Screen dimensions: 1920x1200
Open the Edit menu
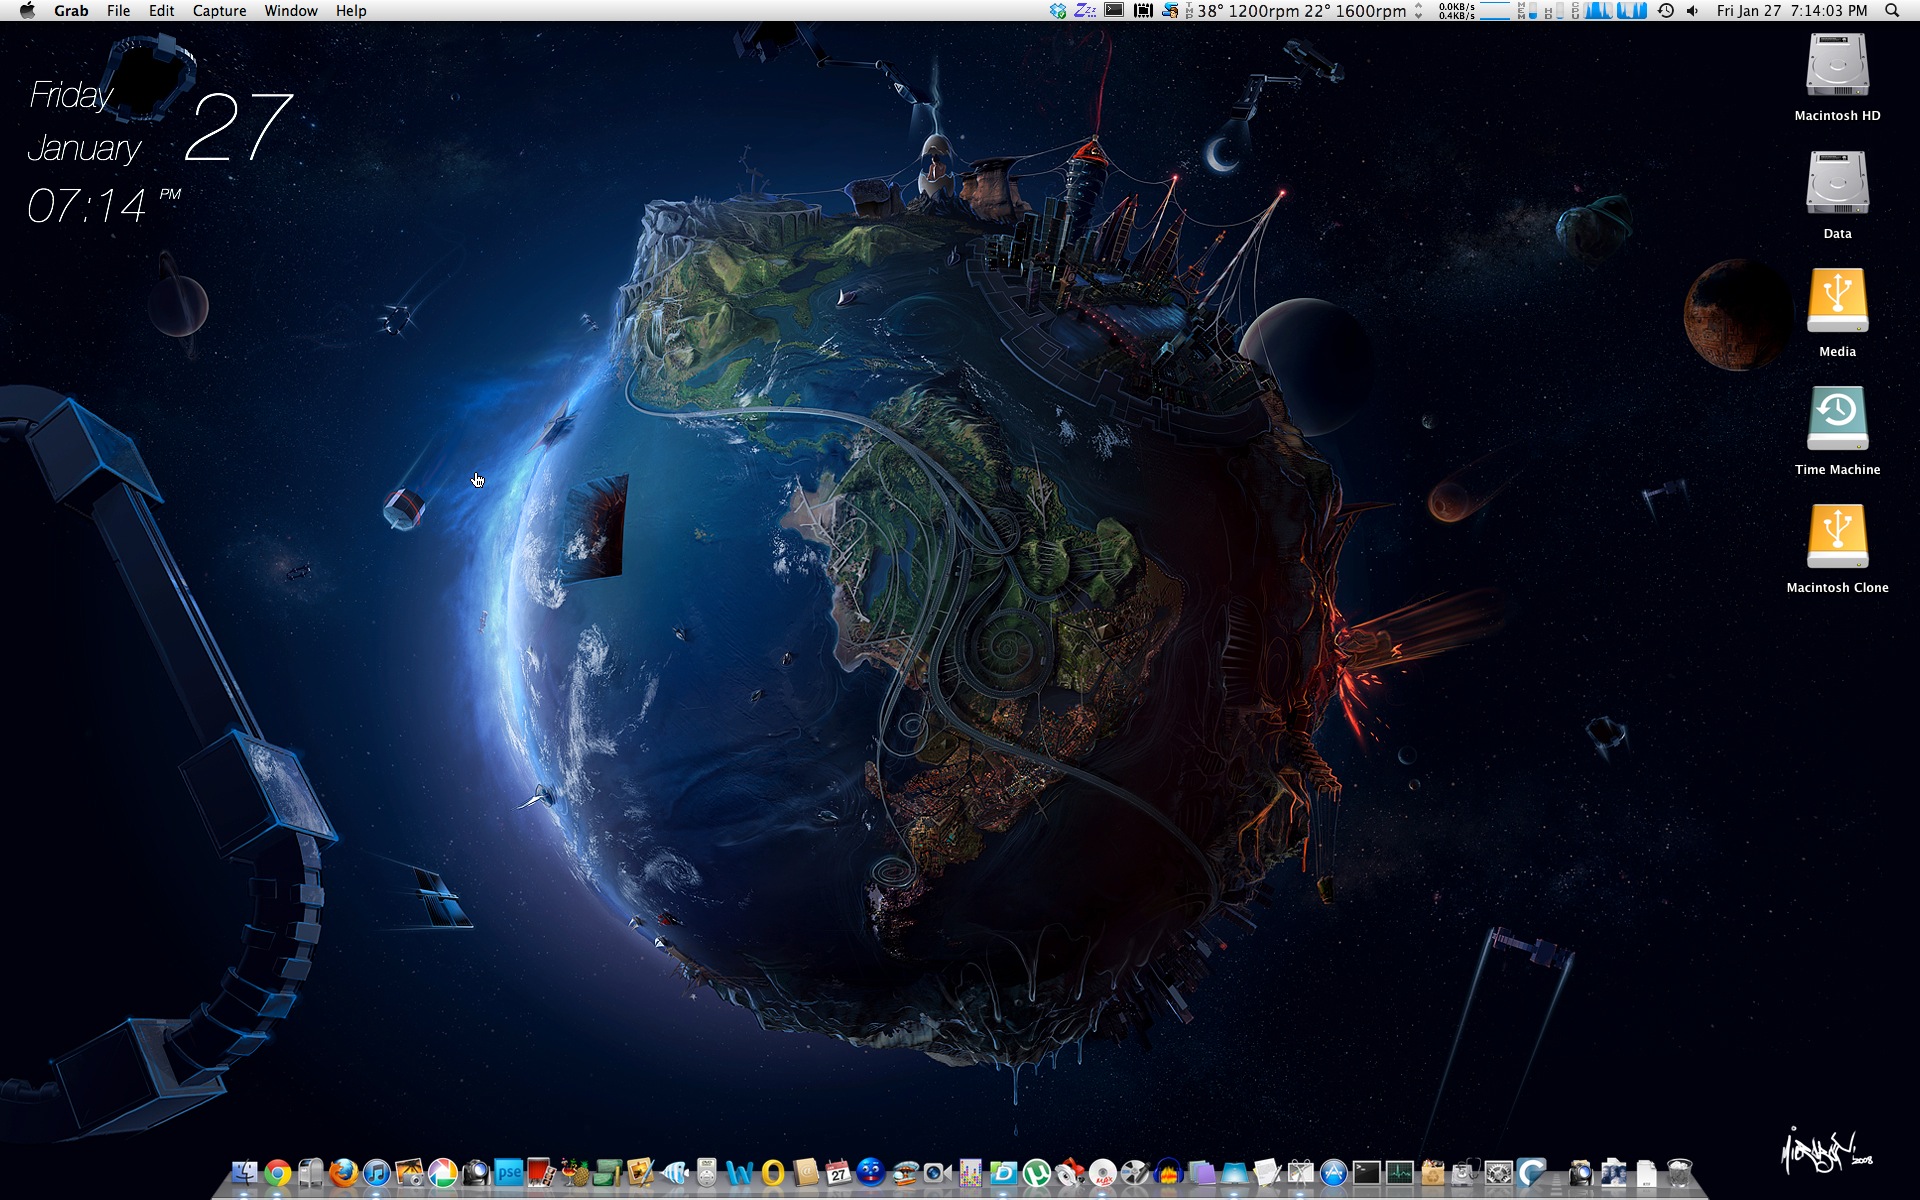[x=161, y=11]
